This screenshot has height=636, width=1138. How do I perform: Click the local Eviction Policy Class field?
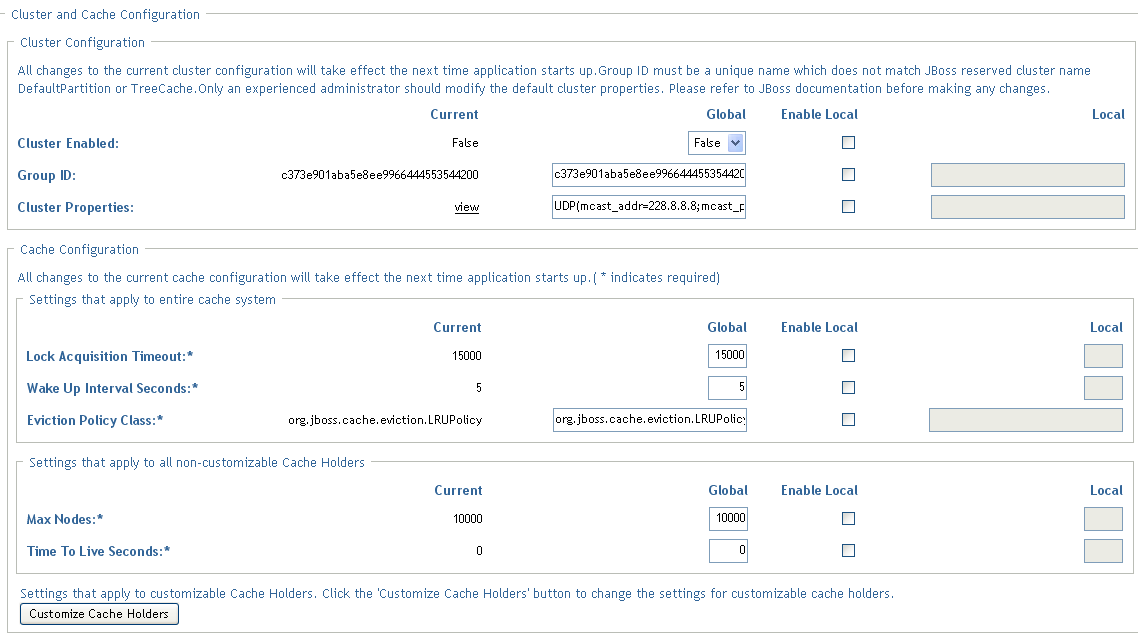click(1026, 420)
